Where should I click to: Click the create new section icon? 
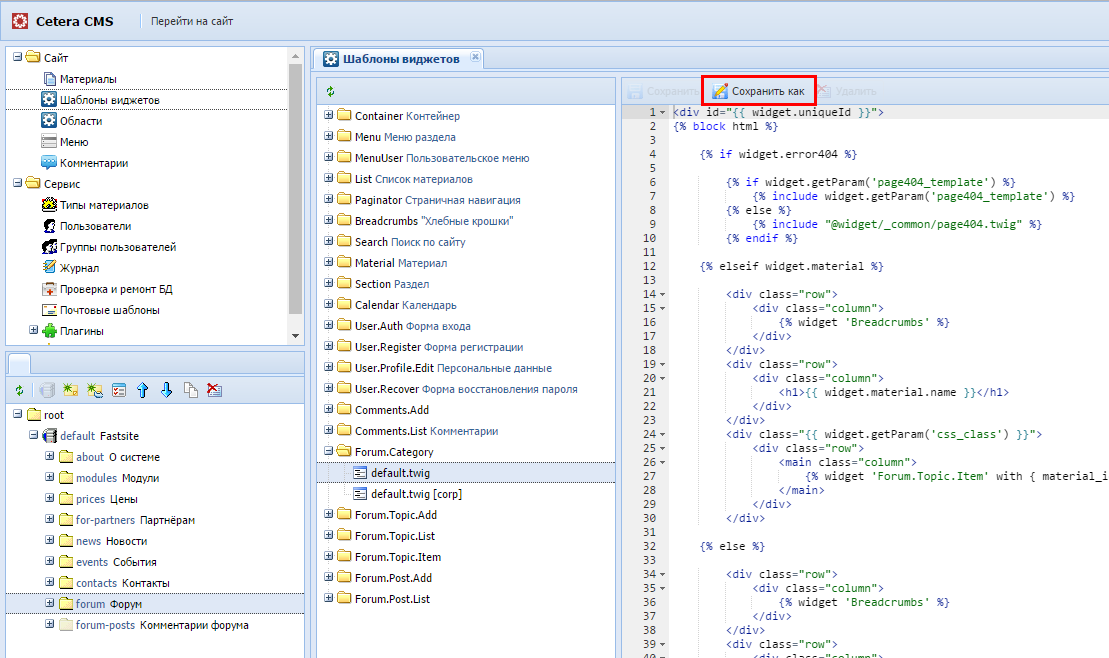pos(70,390)
